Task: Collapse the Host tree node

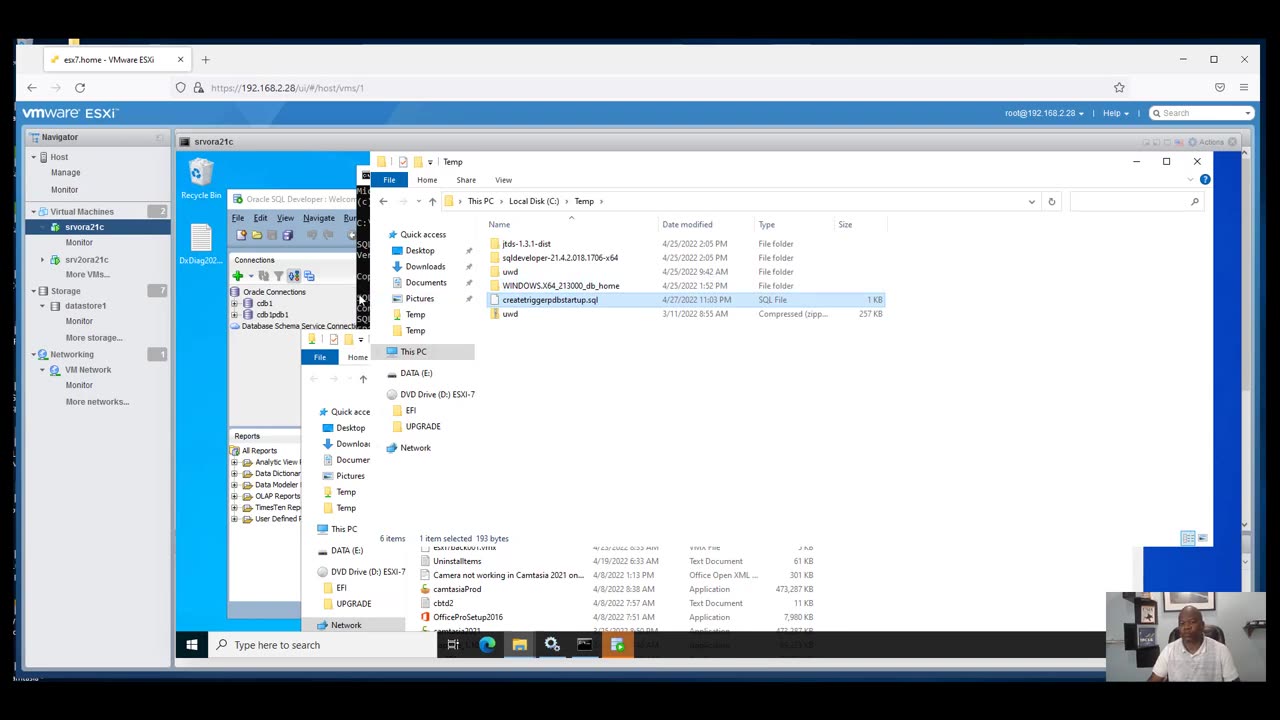Action: coord(33,157)
